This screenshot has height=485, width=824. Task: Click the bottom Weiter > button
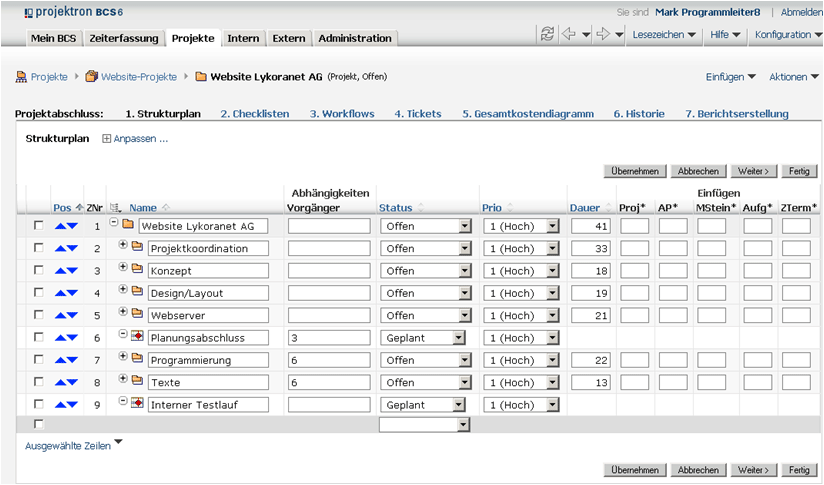coord(753,470)
